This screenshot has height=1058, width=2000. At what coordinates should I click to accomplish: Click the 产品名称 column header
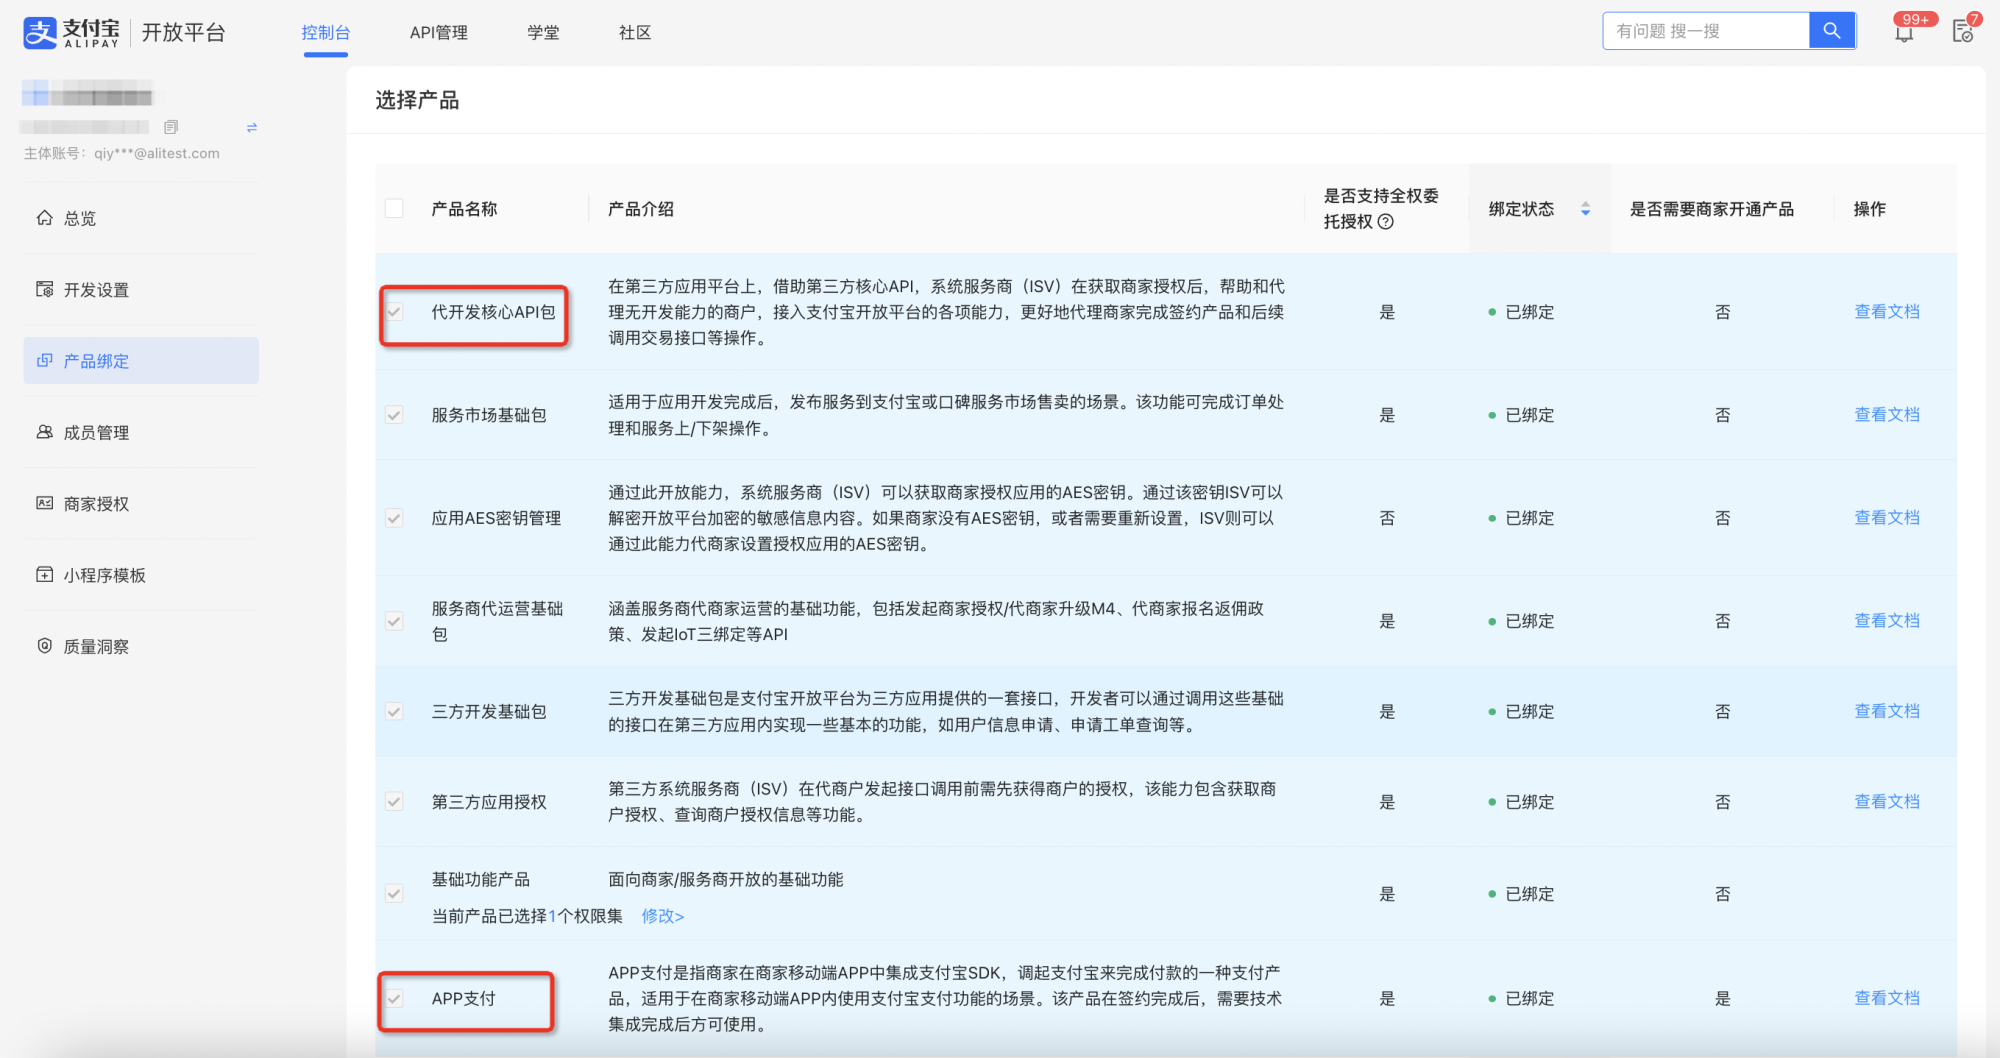(464, 209)
